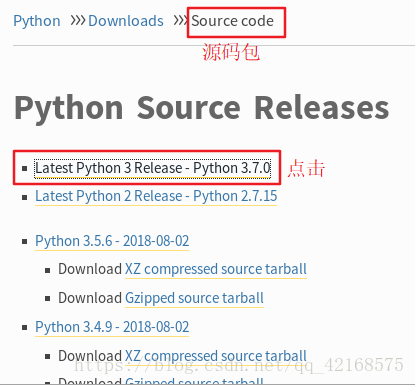The image size is (415, 385).
Task: Click the Python Source Releases heading
Action: [x=202, y=108]
